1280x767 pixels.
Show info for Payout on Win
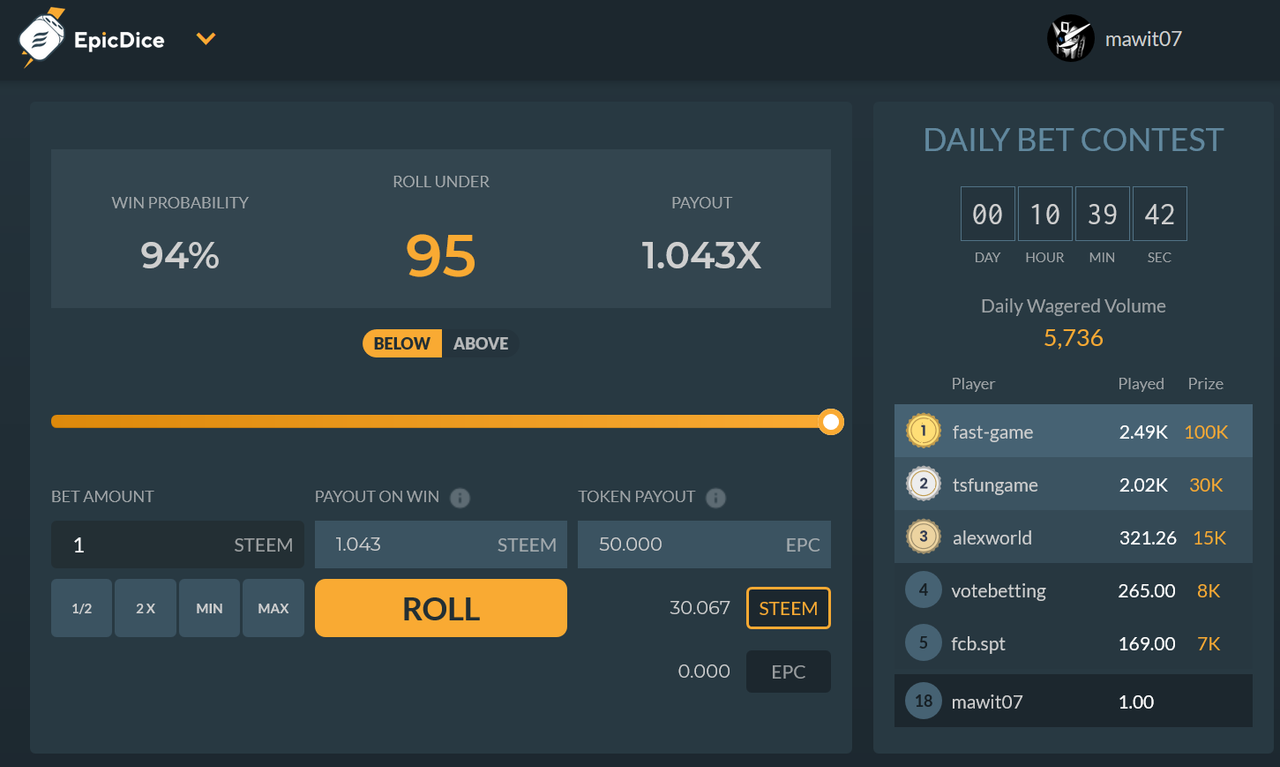(x=460, y=497)
